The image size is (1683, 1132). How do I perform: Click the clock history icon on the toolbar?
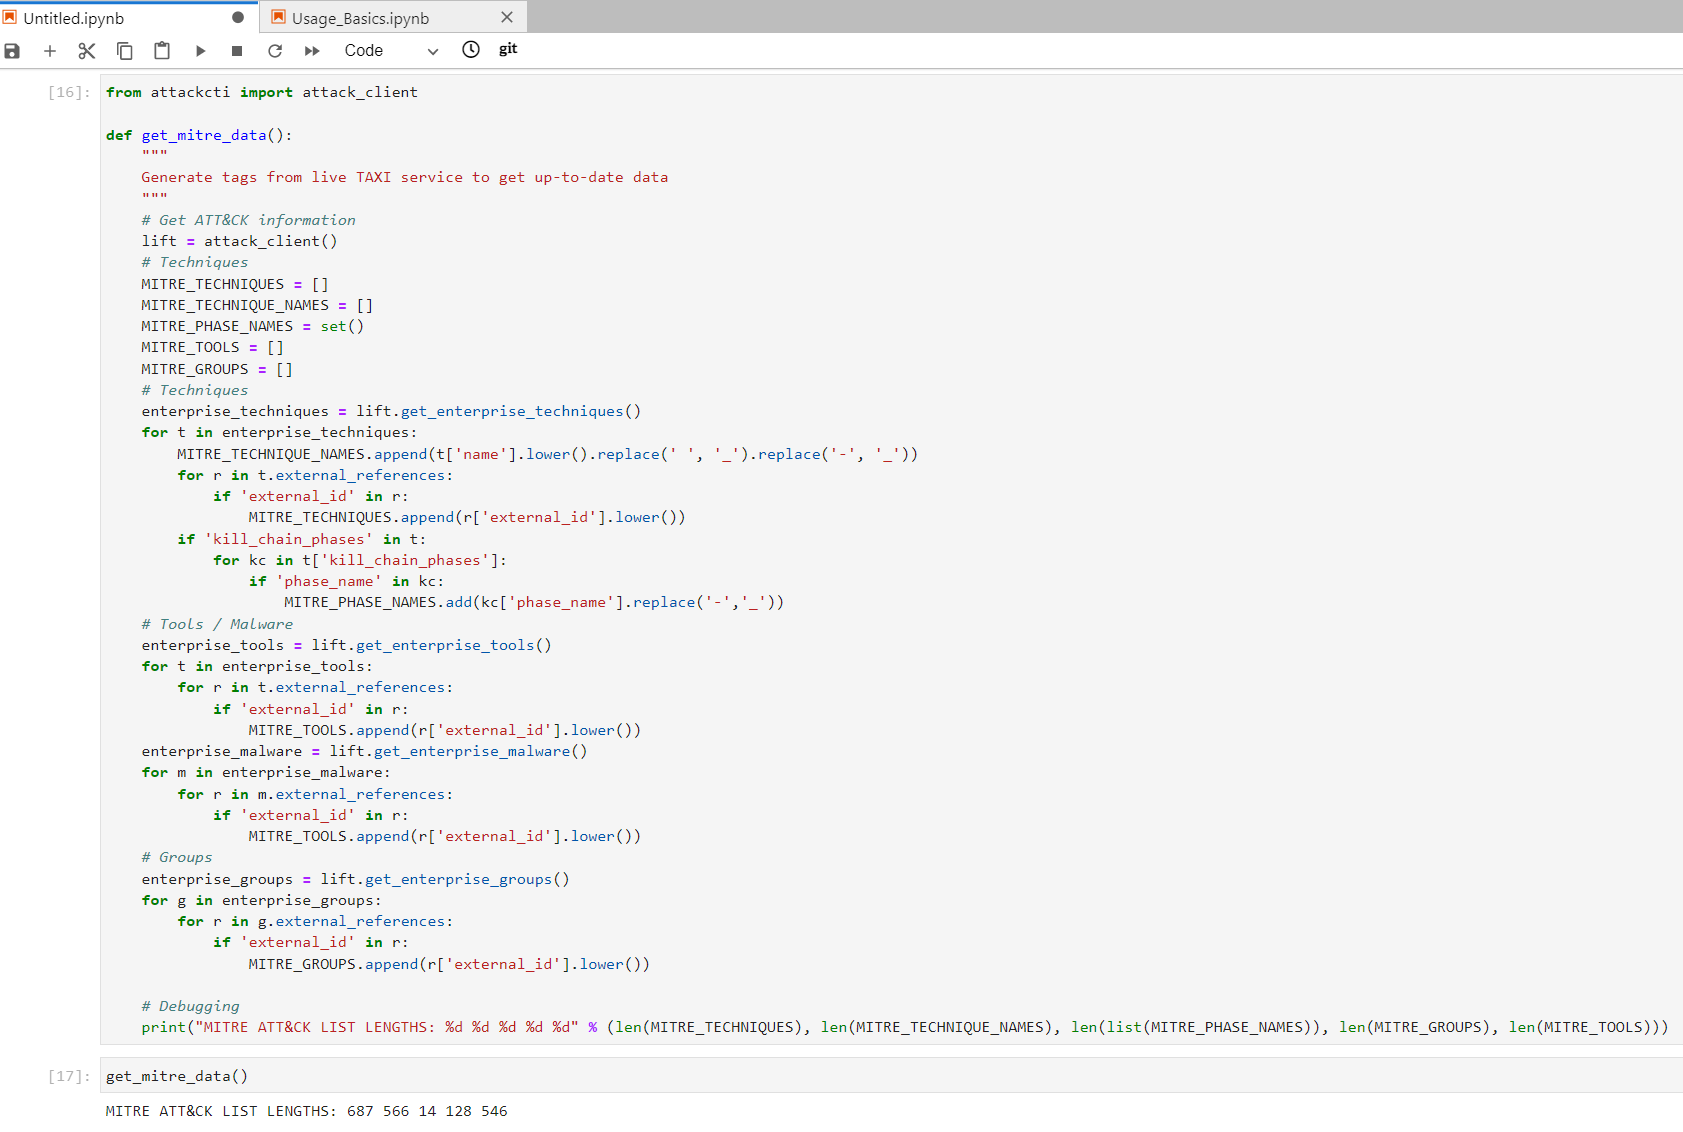coord(470,50)
